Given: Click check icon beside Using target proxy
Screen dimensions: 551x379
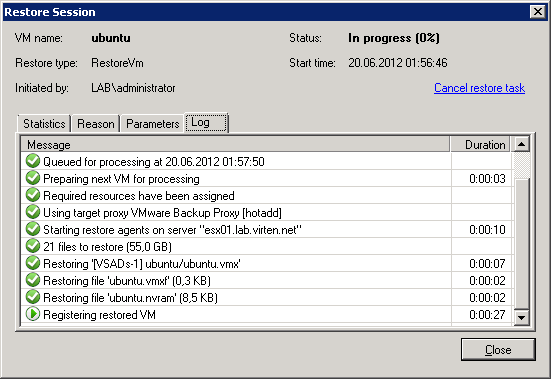Looking at the screenshot, I should click(33, 212).
